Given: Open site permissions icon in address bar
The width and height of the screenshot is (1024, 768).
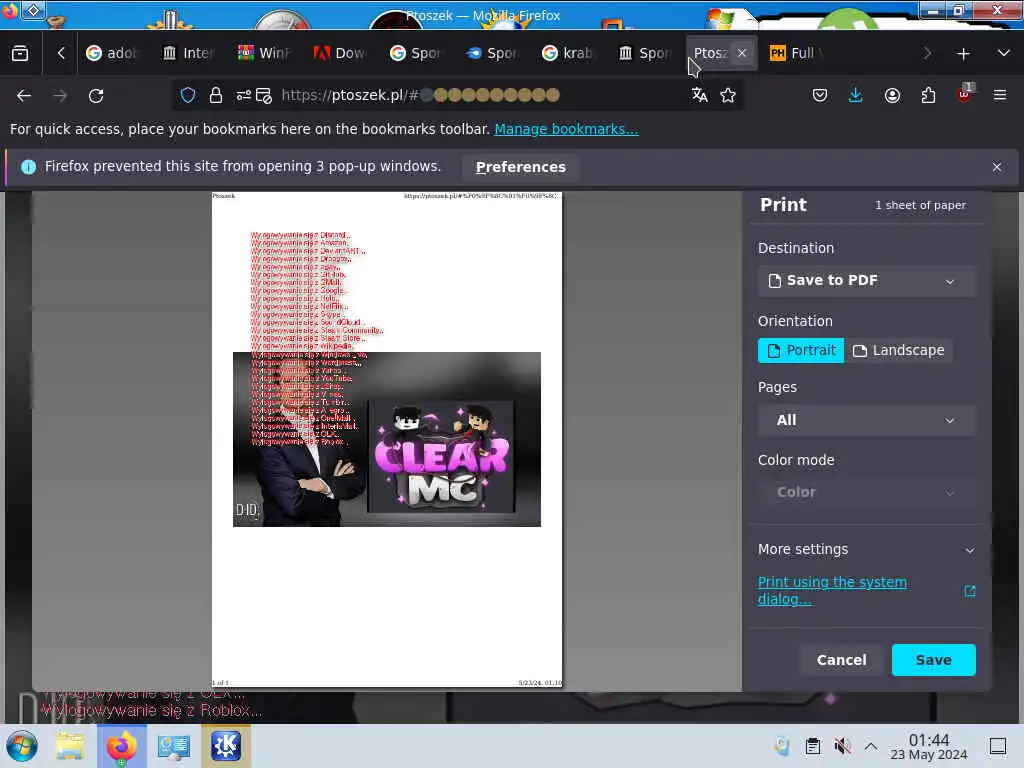Looking at the screenshot, I should coord(244,95).
